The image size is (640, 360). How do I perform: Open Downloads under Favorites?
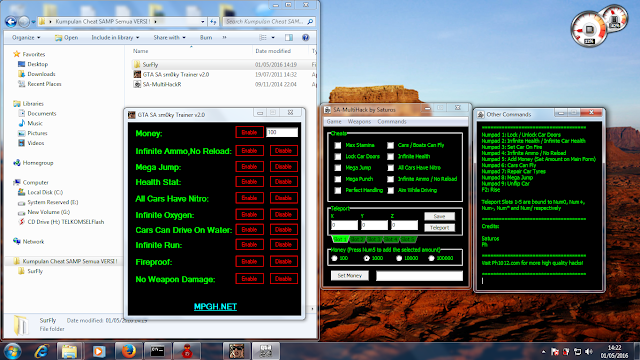point(41,74)
